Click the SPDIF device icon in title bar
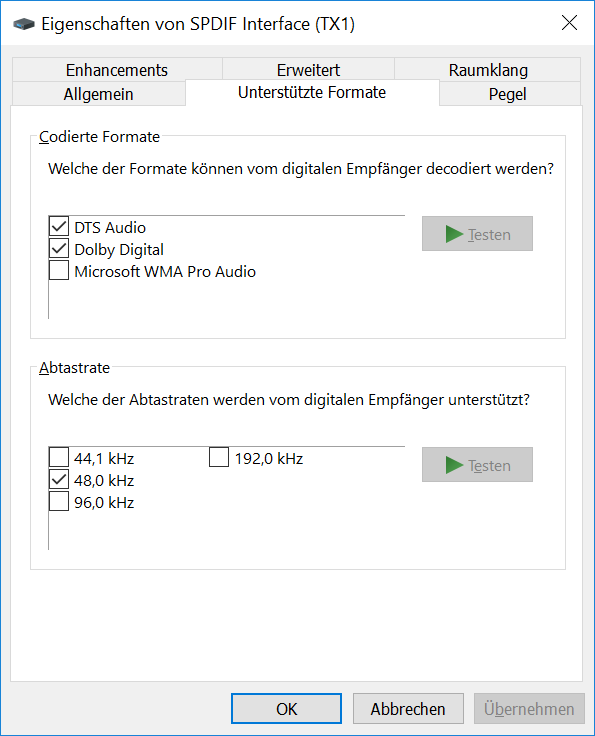This screenshot has width=595, height=736. click(x=24, y=23)
